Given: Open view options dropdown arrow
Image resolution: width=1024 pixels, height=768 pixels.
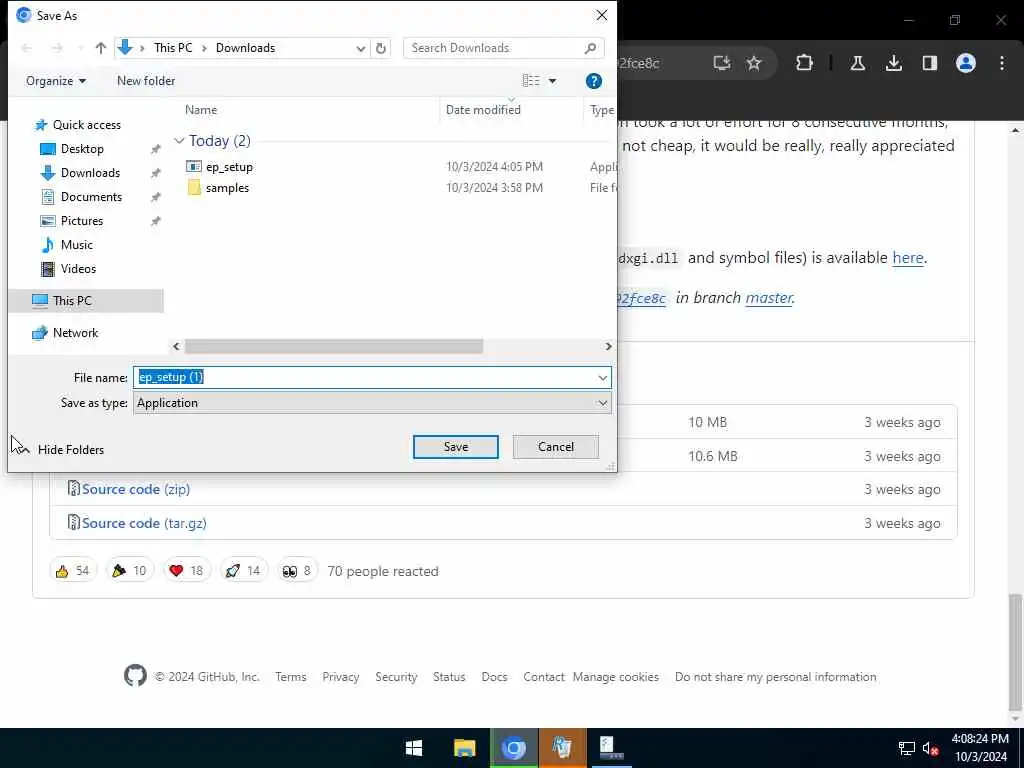Looking at the screenshot, I should 552,81.
